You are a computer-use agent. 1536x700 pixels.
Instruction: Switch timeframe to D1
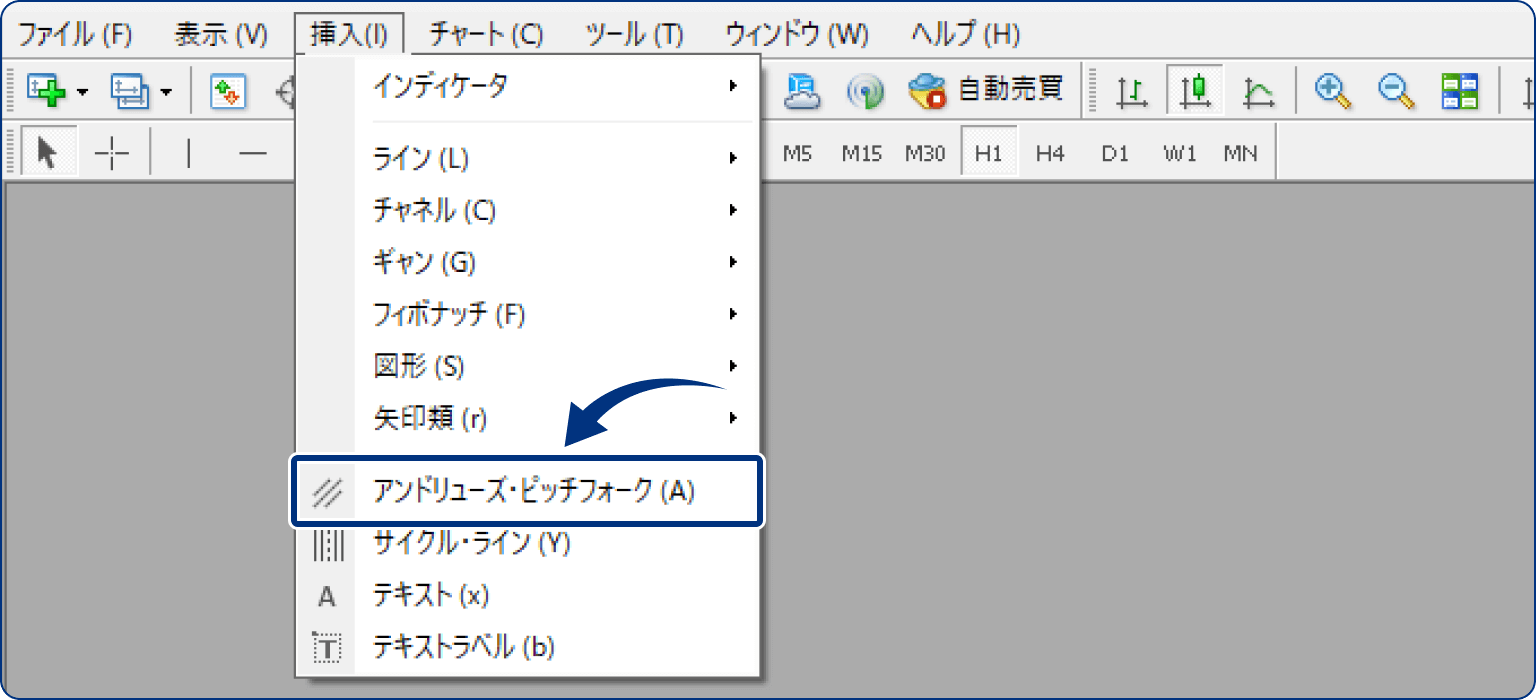click(1114, 152)
